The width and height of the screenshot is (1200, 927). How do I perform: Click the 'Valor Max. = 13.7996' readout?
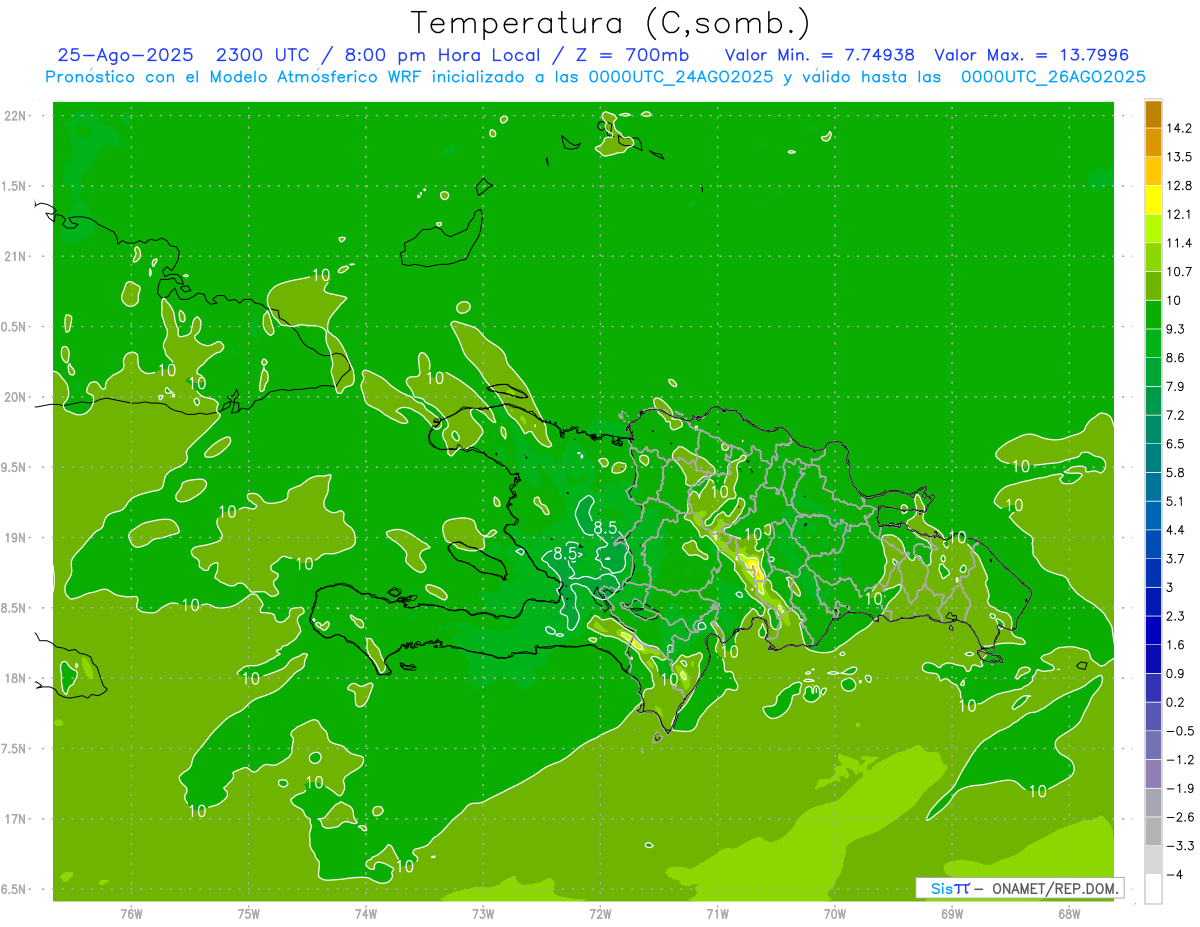[x=1031, y=56]
